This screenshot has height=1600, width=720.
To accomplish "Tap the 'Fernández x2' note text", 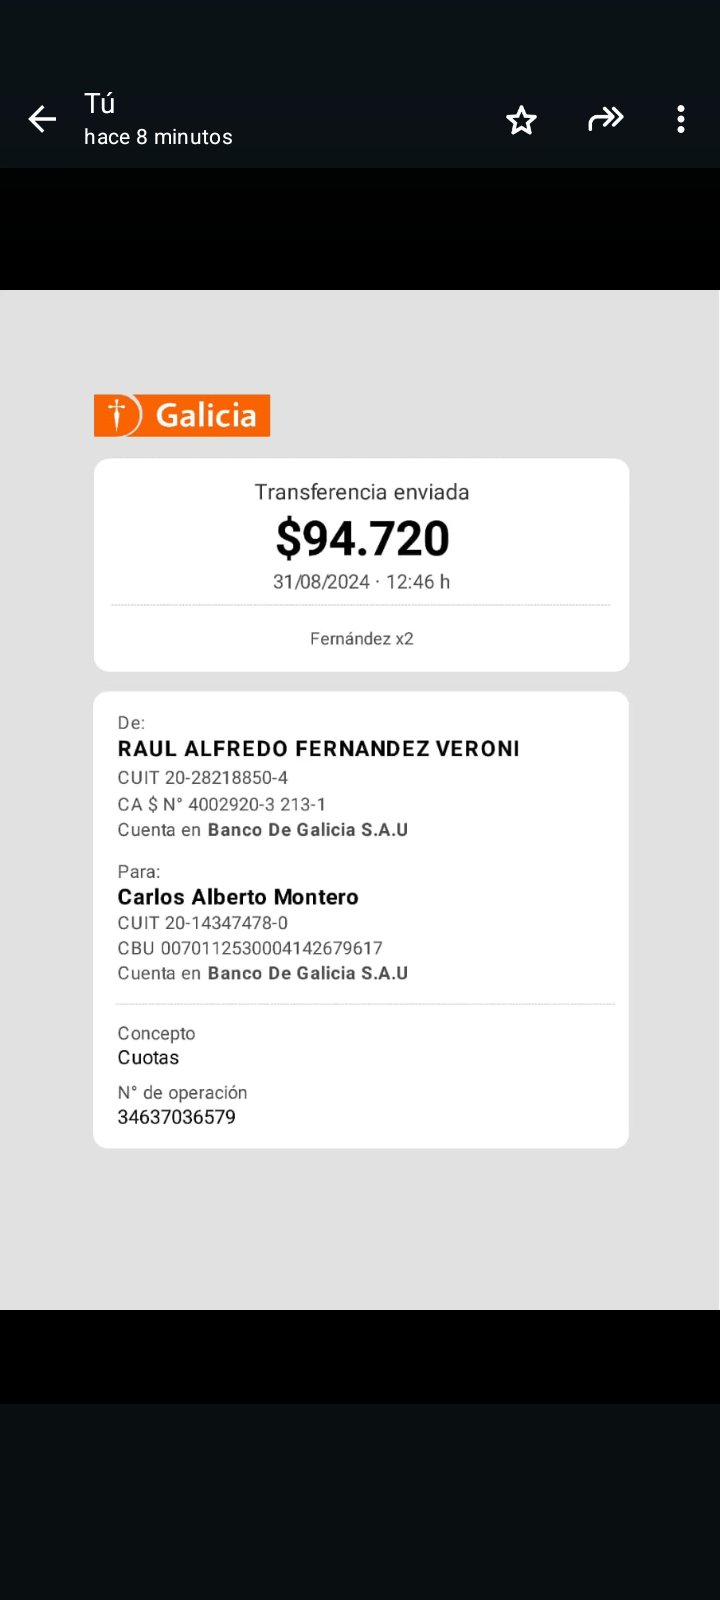I will pos(362,639).
